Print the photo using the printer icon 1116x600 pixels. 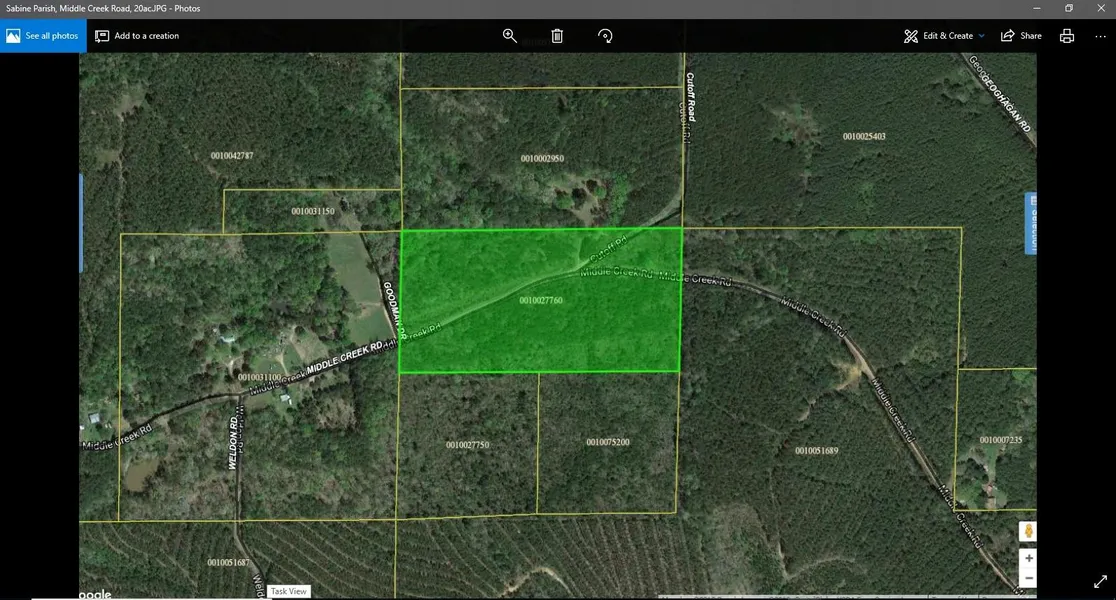point(1067,36)
